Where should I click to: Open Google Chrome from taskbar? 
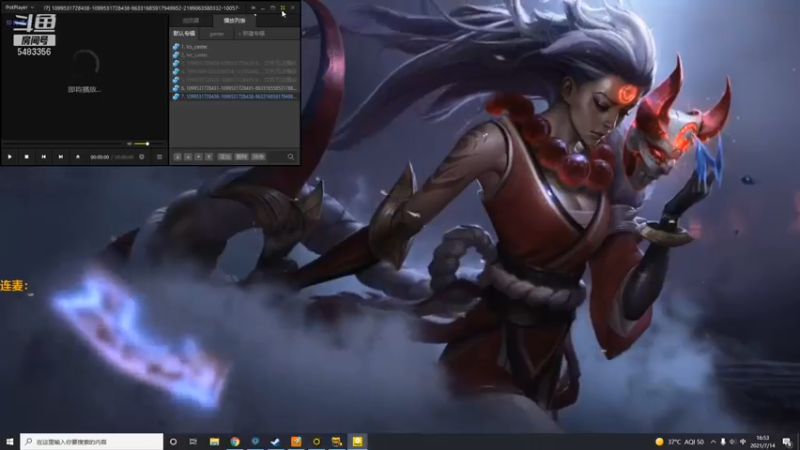pos(235,442)
